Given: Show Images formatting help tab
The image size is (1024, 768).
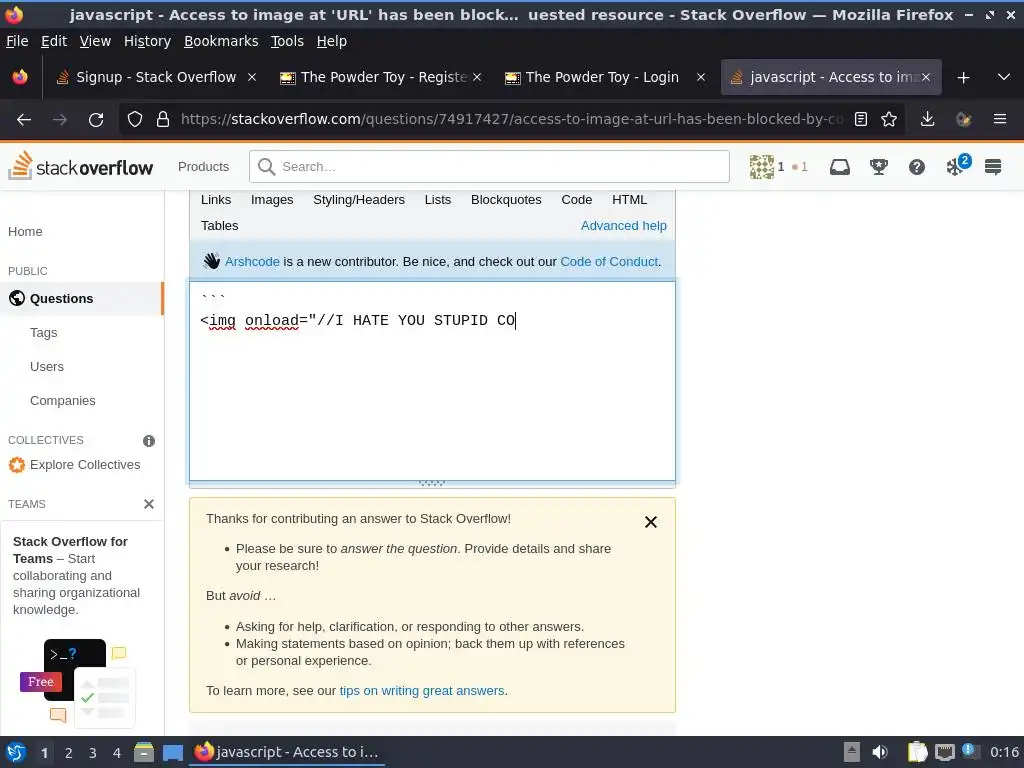Looking at the screenshot, I should (272, 200).
